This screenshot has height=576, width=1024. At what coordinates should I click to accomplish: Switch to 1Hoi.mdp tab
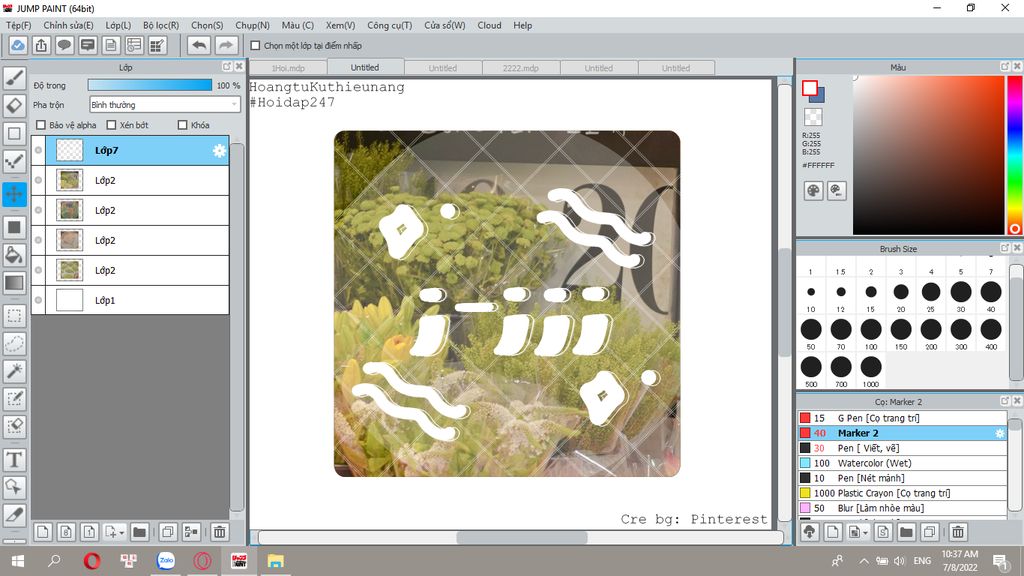point(288,68)
